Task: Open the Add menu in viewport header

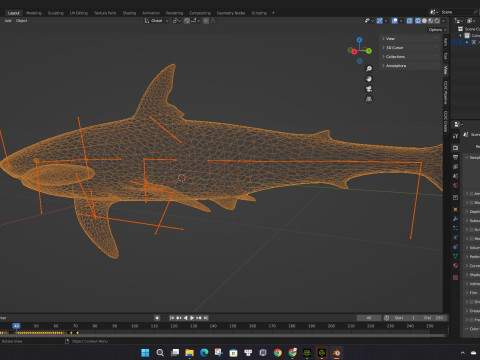Action: [8, 21]
